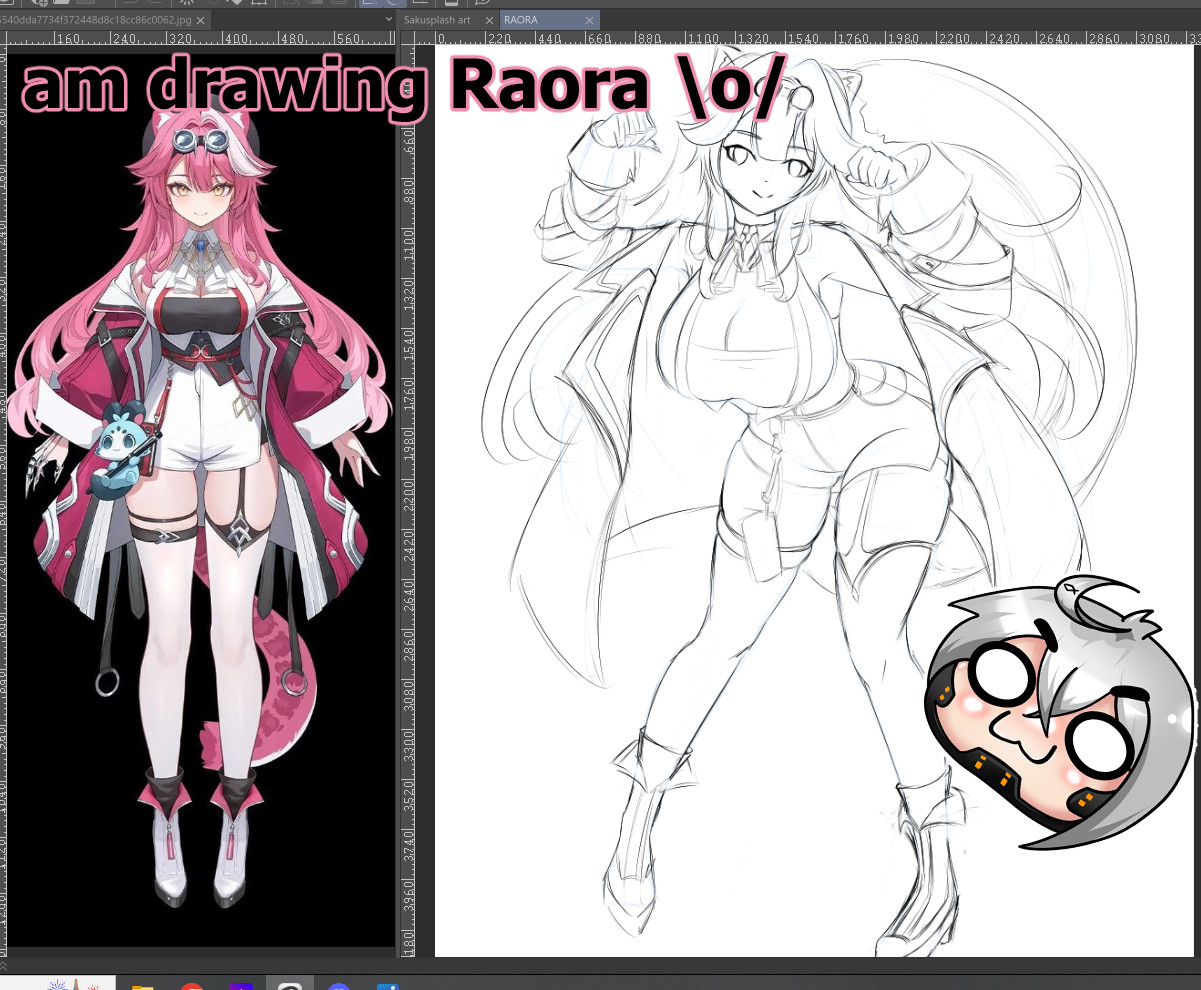Click the vertical ruler beside RAORA canvas
The height and width of the screenshot is (990, 1201).
point(408,500)
